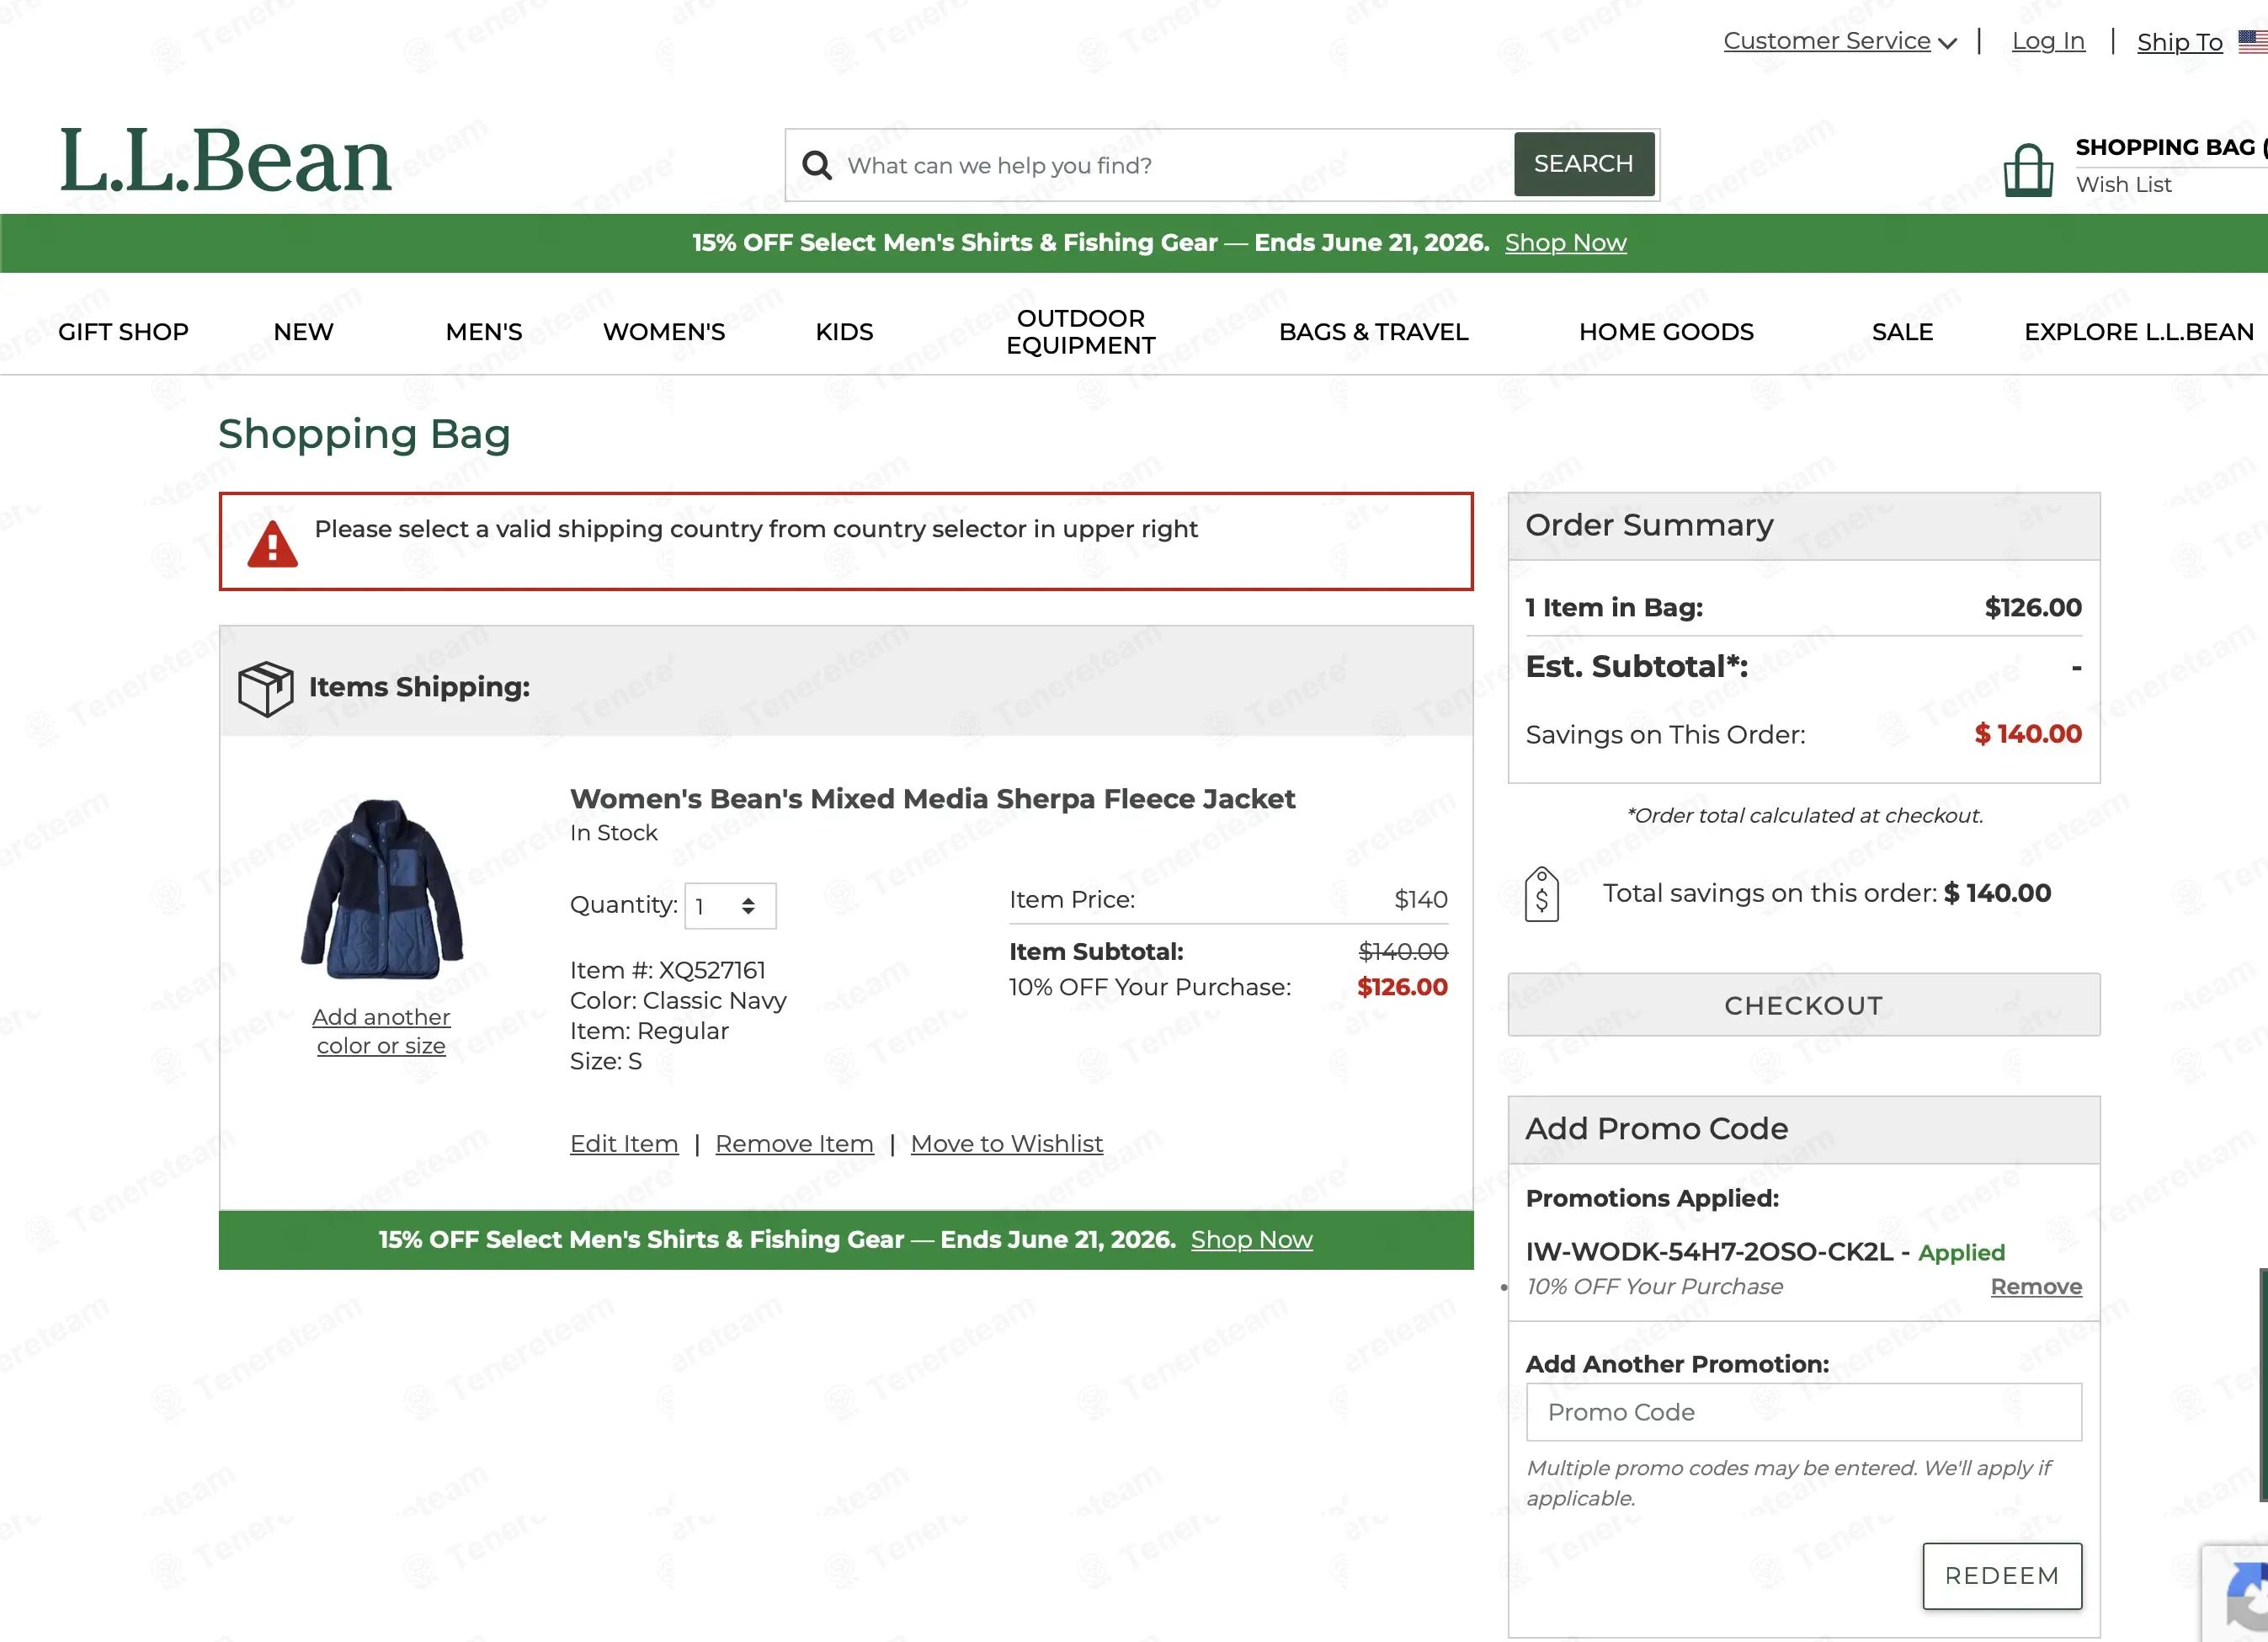Open the Wish List link
Viewport: 2268px width, 1642px height.
(x=2124, y=185)
